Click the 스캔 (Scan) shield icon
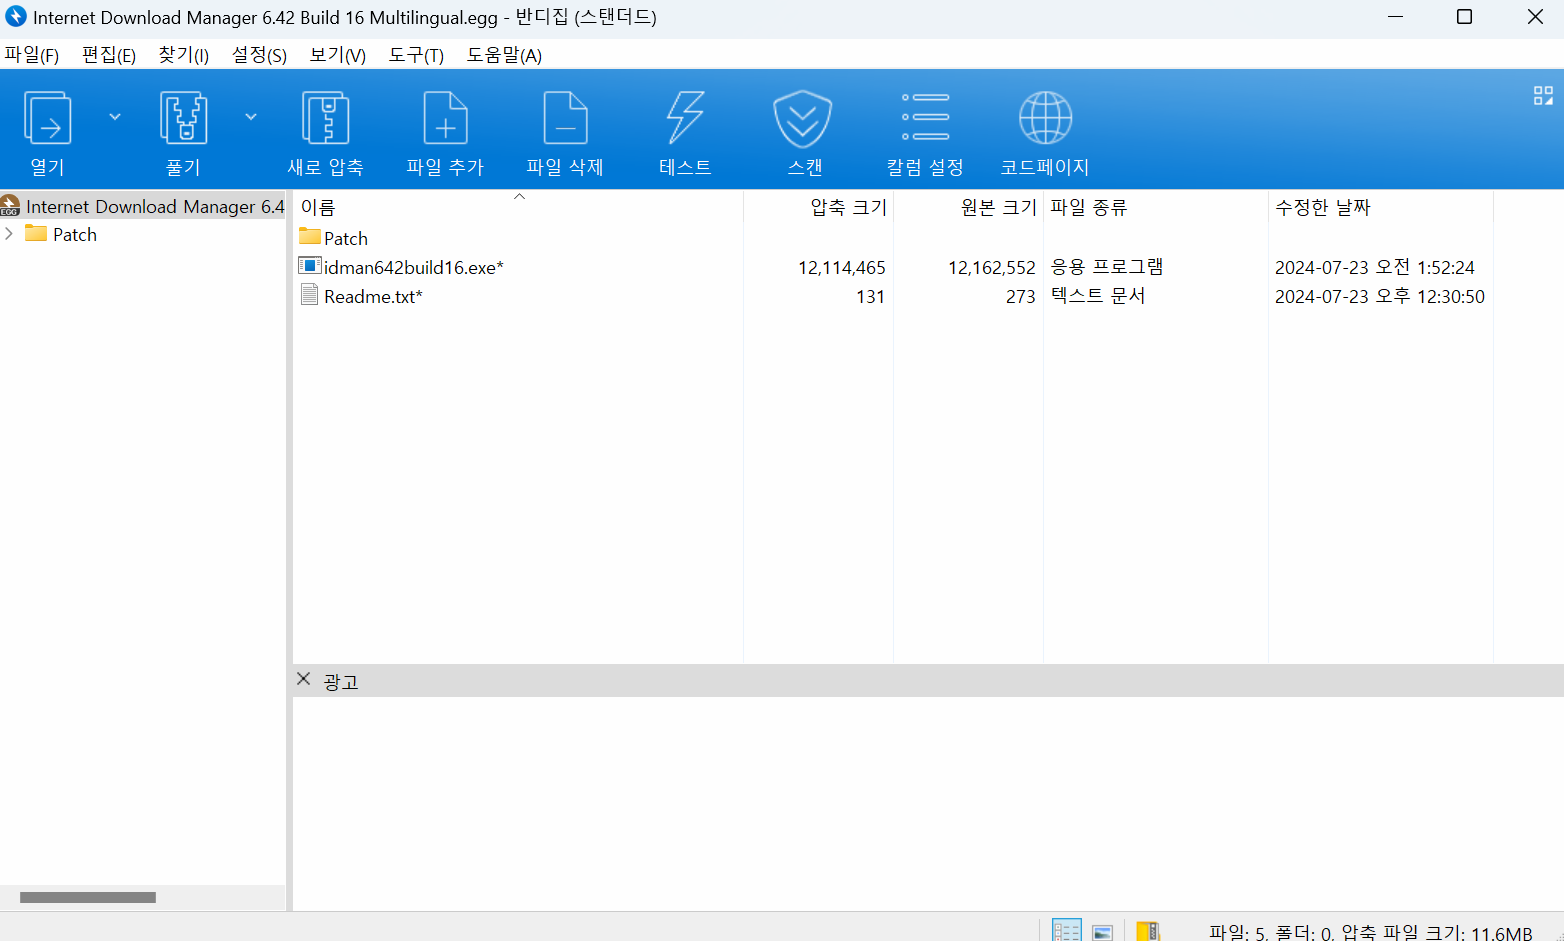1564x941 pixels. (x=803, y=119)
